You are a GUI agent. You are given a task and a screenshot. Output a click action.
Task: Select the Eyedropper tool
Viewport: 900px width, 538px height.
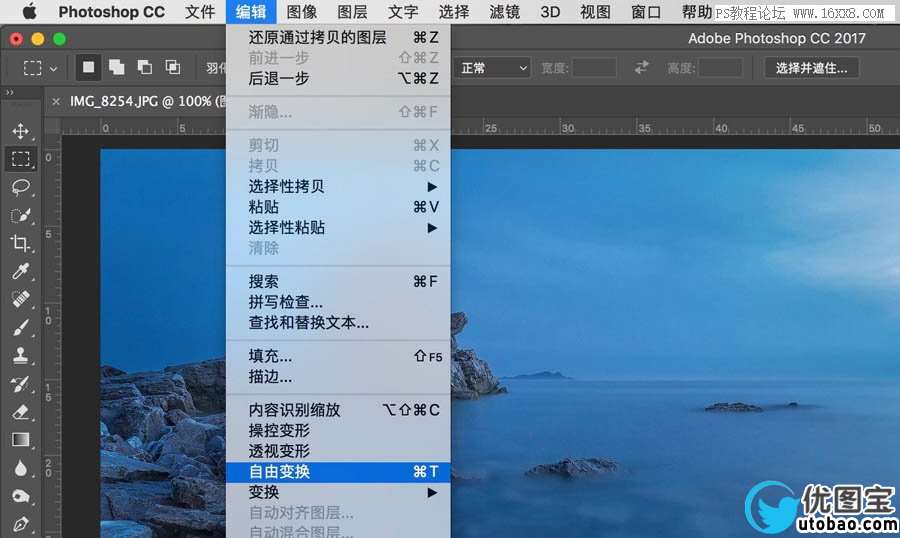point(21,271)
